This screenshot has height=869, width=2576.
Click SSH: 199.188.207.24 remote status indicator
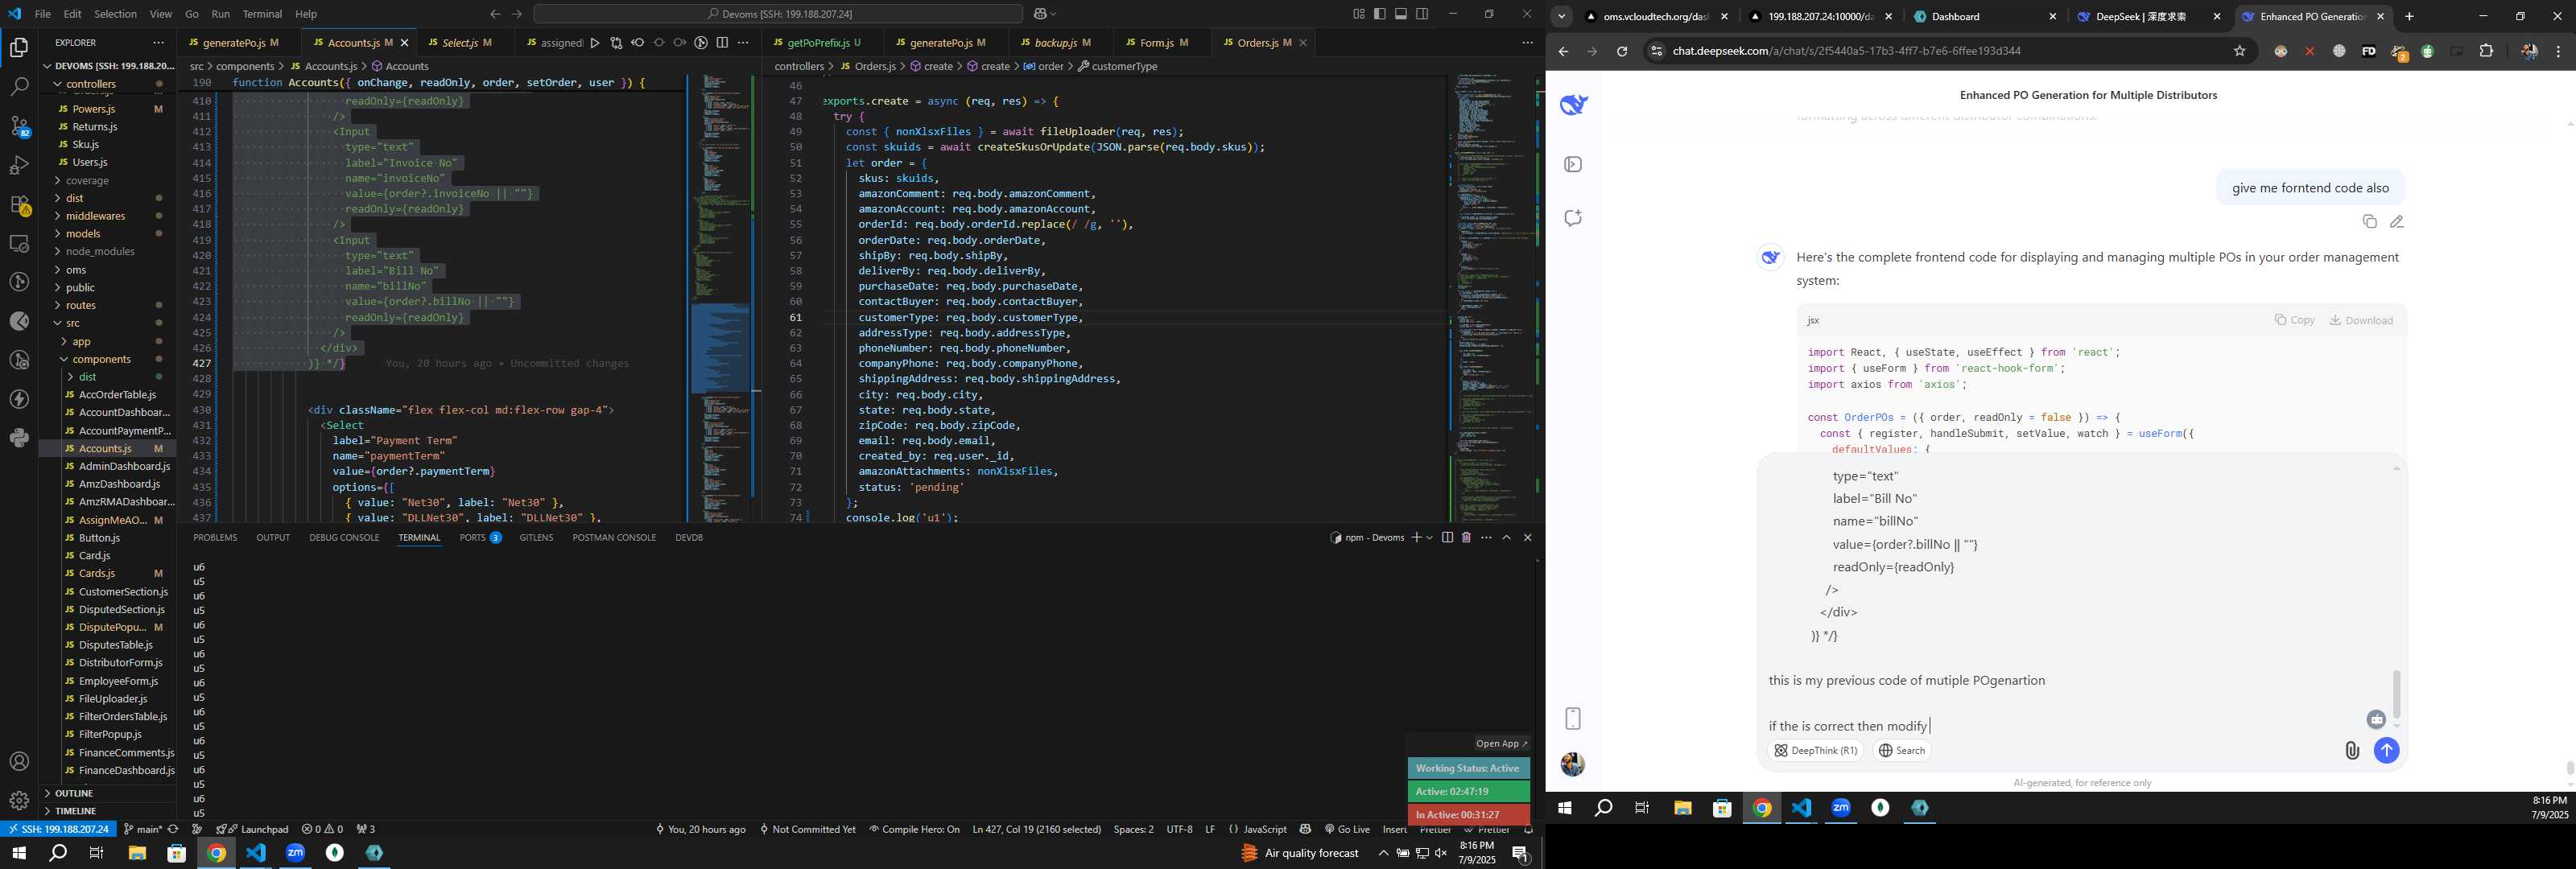[x=58, y=829]
